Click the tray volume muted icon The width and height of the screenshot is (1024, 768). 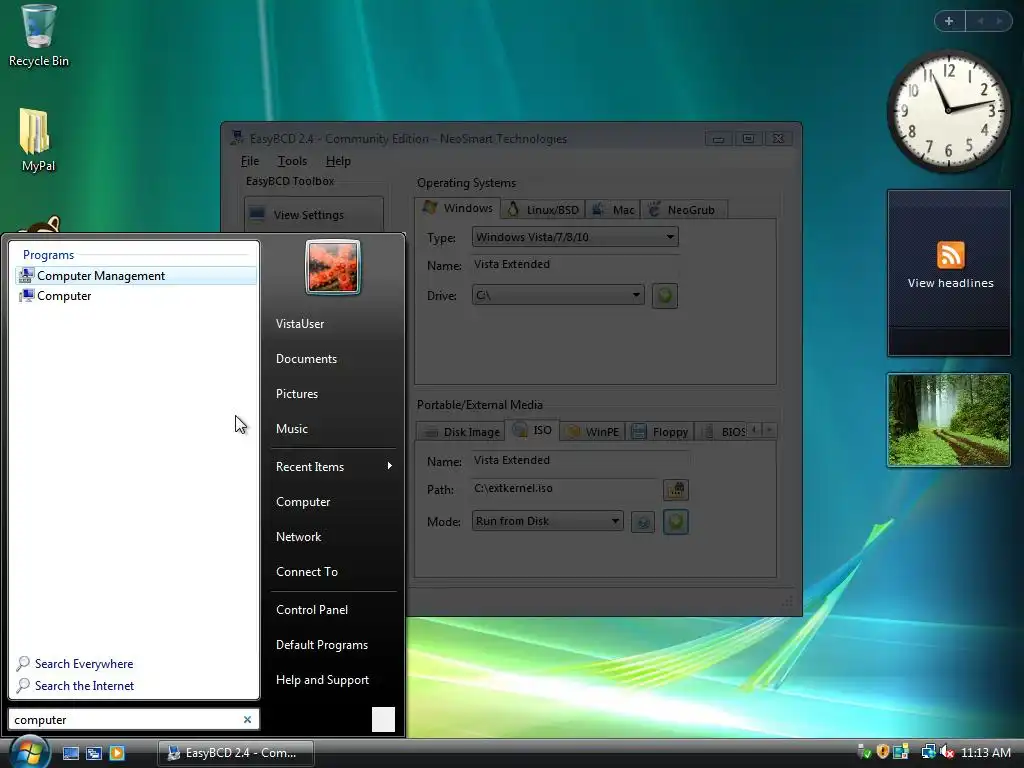947,752
